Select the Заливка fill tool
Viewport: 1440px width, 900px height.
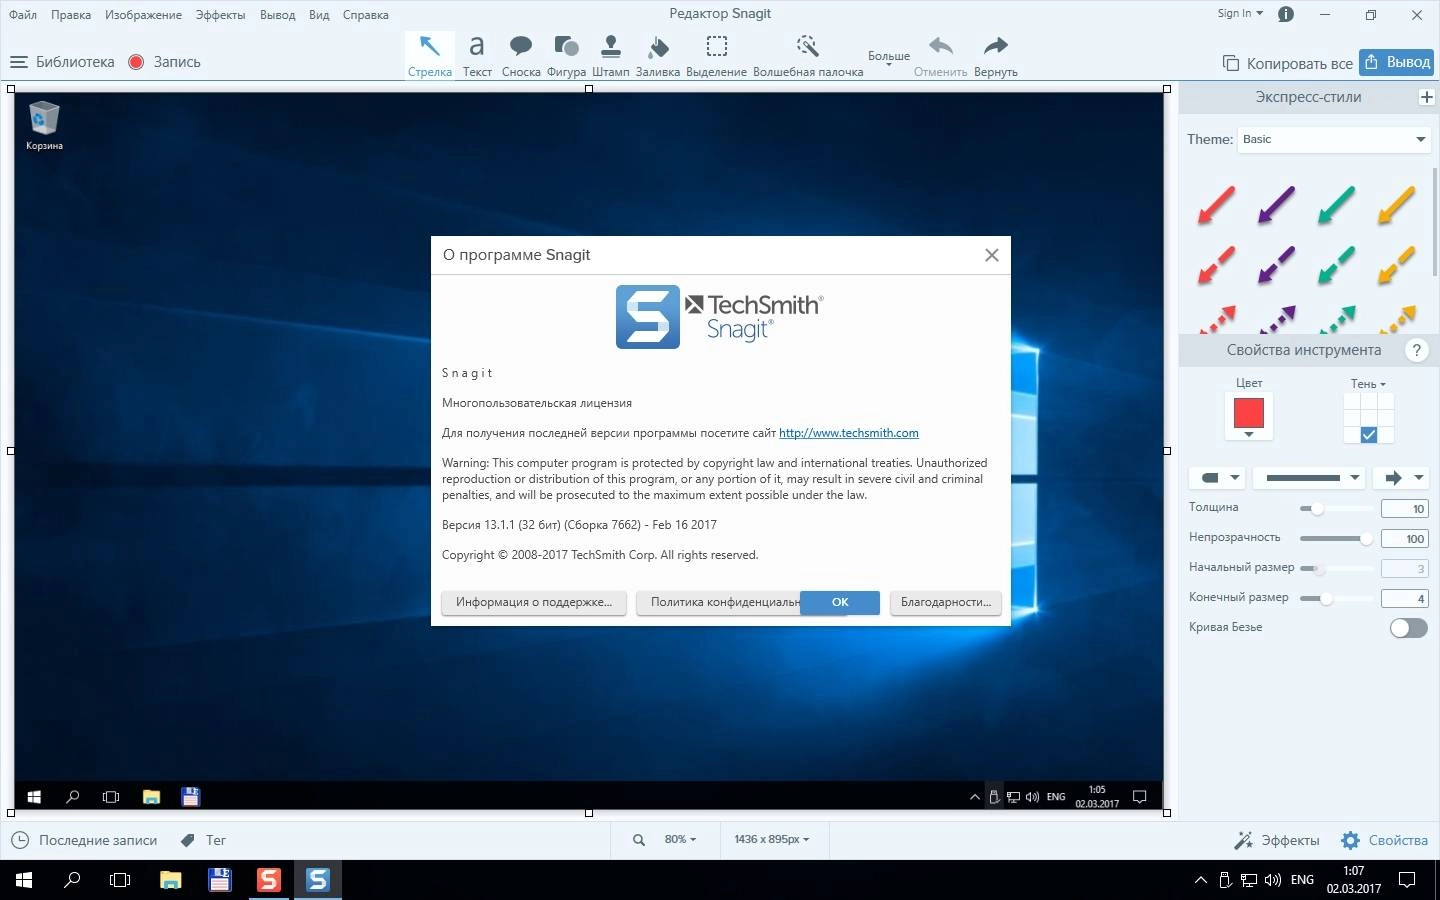[x=658, y=55]
